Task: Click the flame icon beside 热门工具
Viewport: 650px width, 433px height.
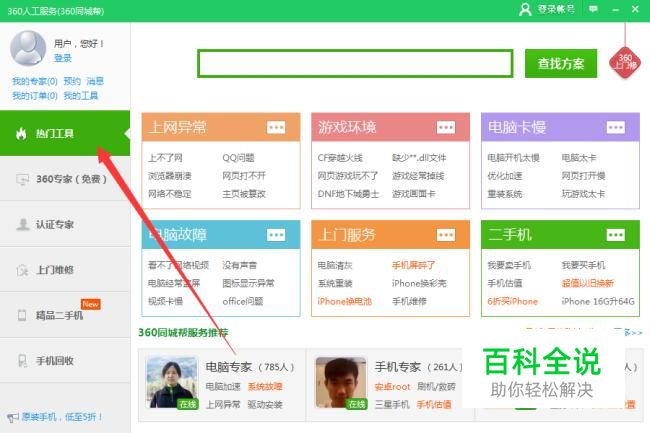Action: [21, 133]
